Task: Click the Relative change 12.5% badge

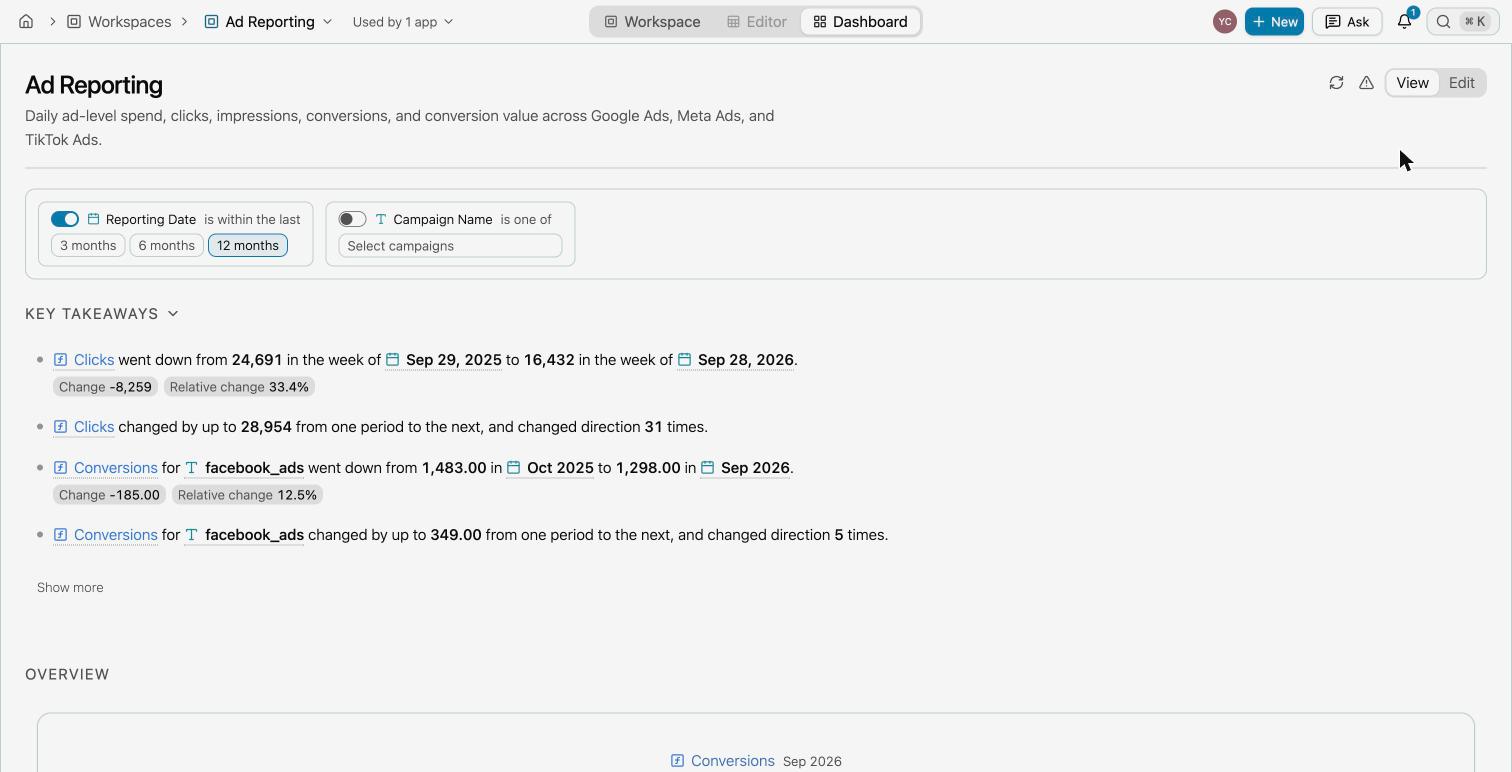Action: [x=247, y=495]
